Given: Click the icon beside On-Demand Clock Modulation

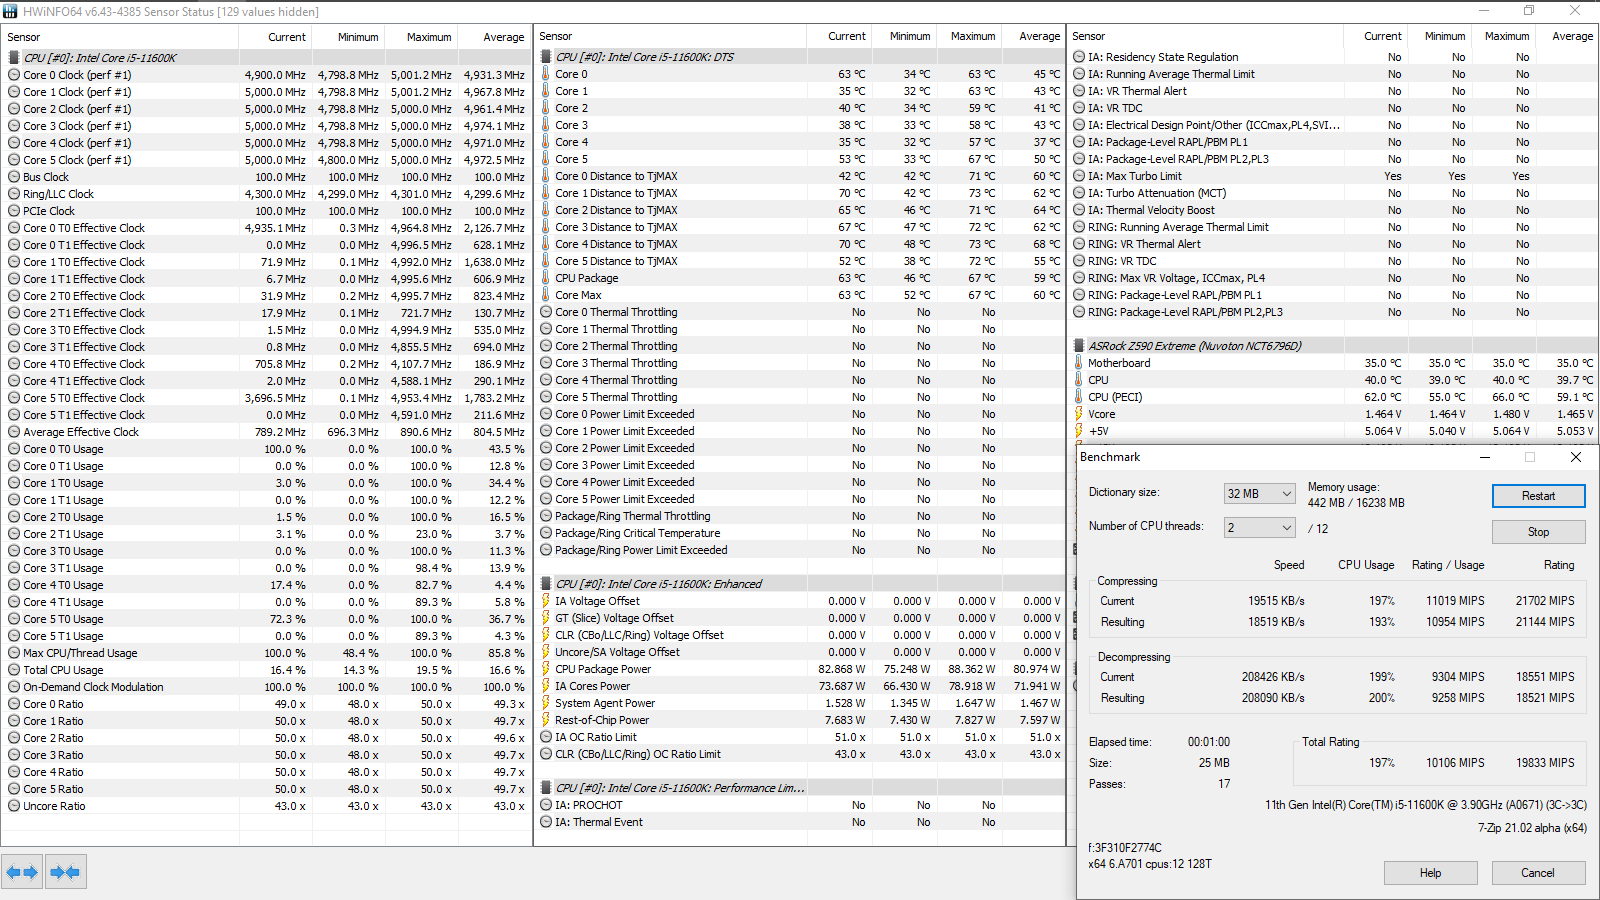Looking at the screenshot, I should (14, 687).
